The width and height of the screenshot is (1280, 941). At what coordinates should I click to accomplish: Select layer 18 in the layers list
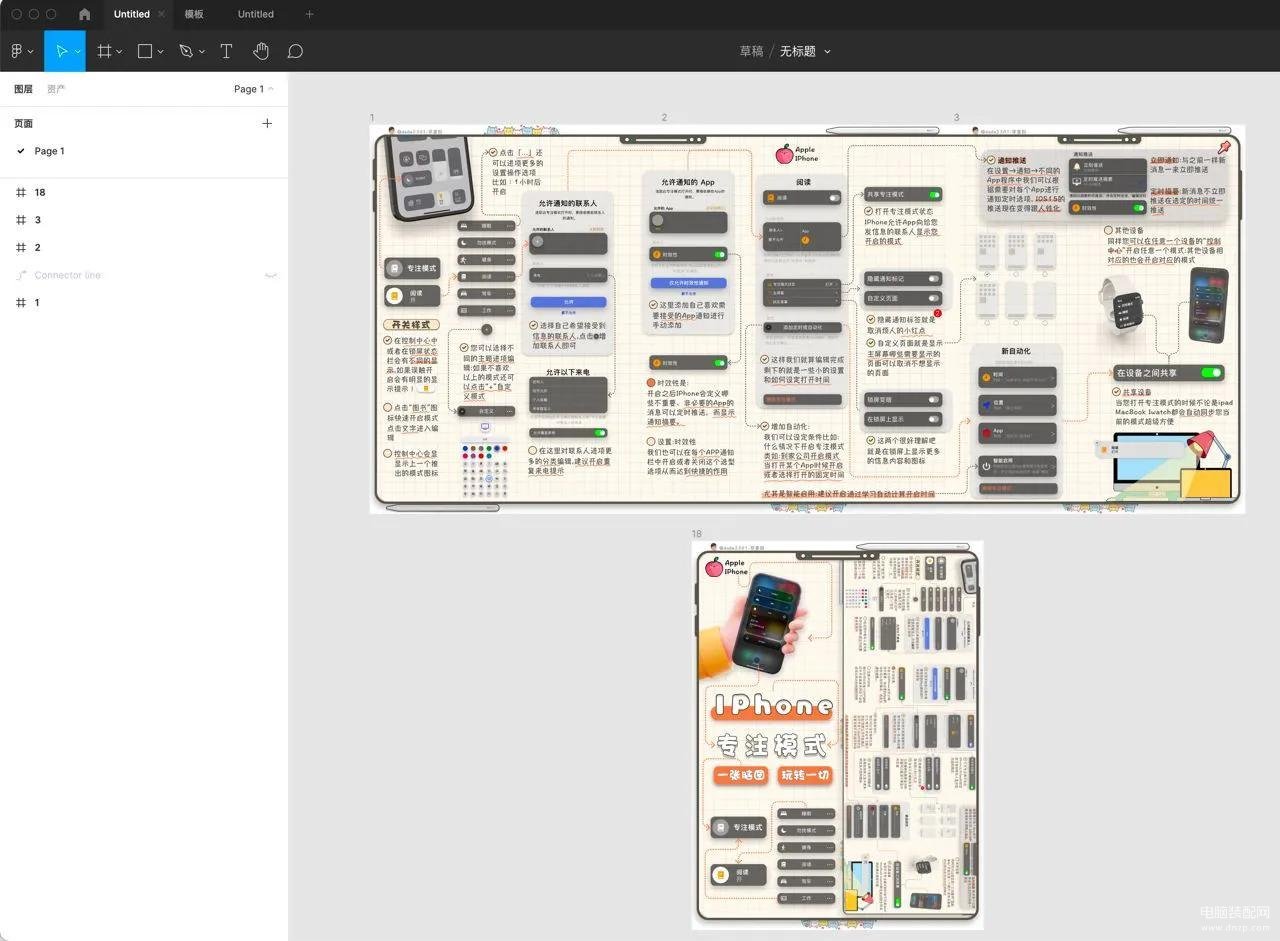click(40, 192)
